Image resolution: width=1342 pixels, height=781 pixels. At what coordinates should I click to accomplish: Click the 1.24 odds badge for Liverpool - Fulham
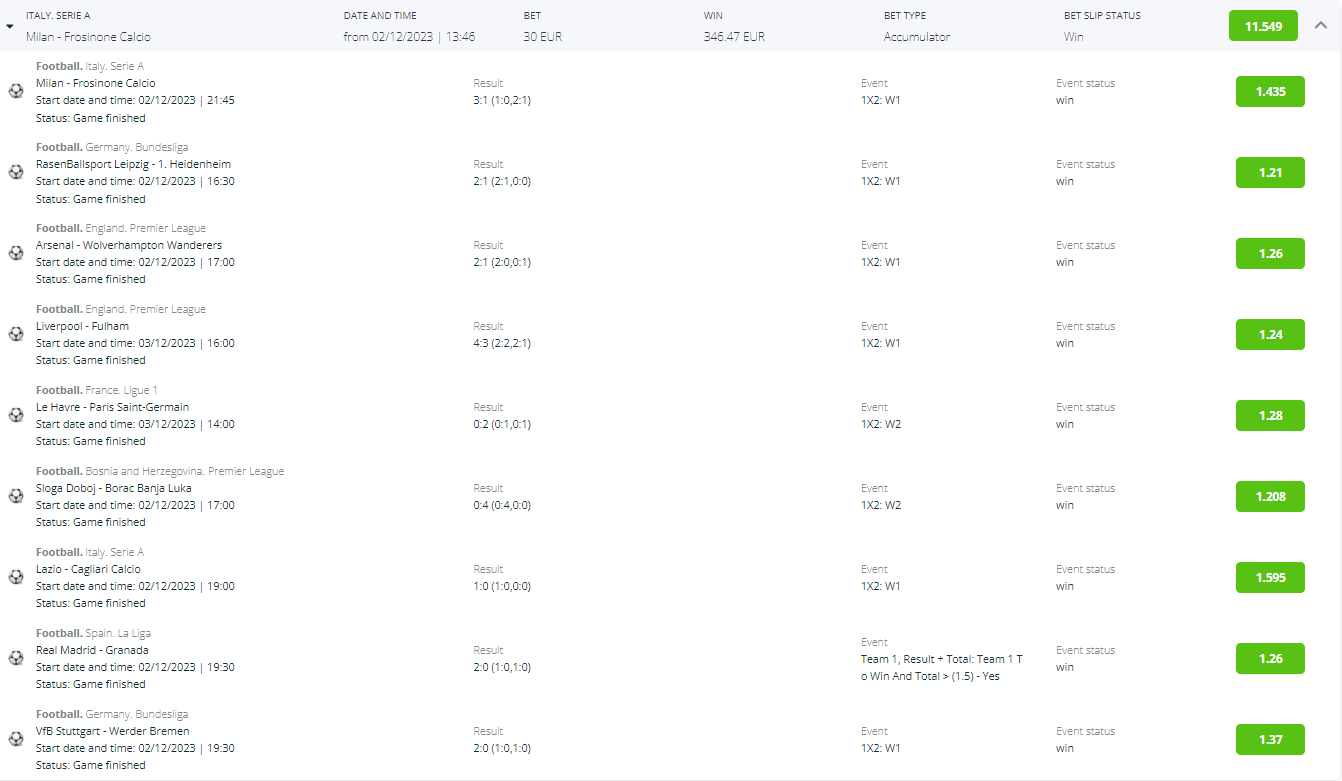(x=1270, y=334)
